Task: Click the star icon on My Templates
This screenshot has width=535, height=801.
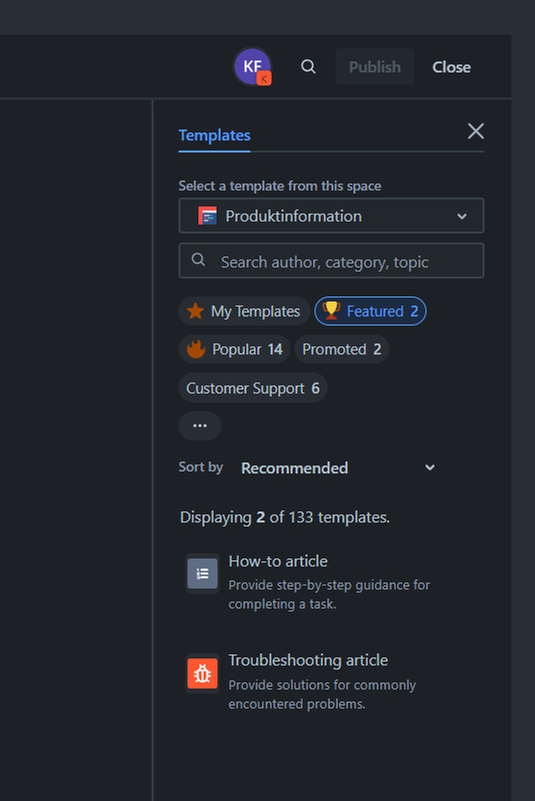Action: click(x=195, y=311)
